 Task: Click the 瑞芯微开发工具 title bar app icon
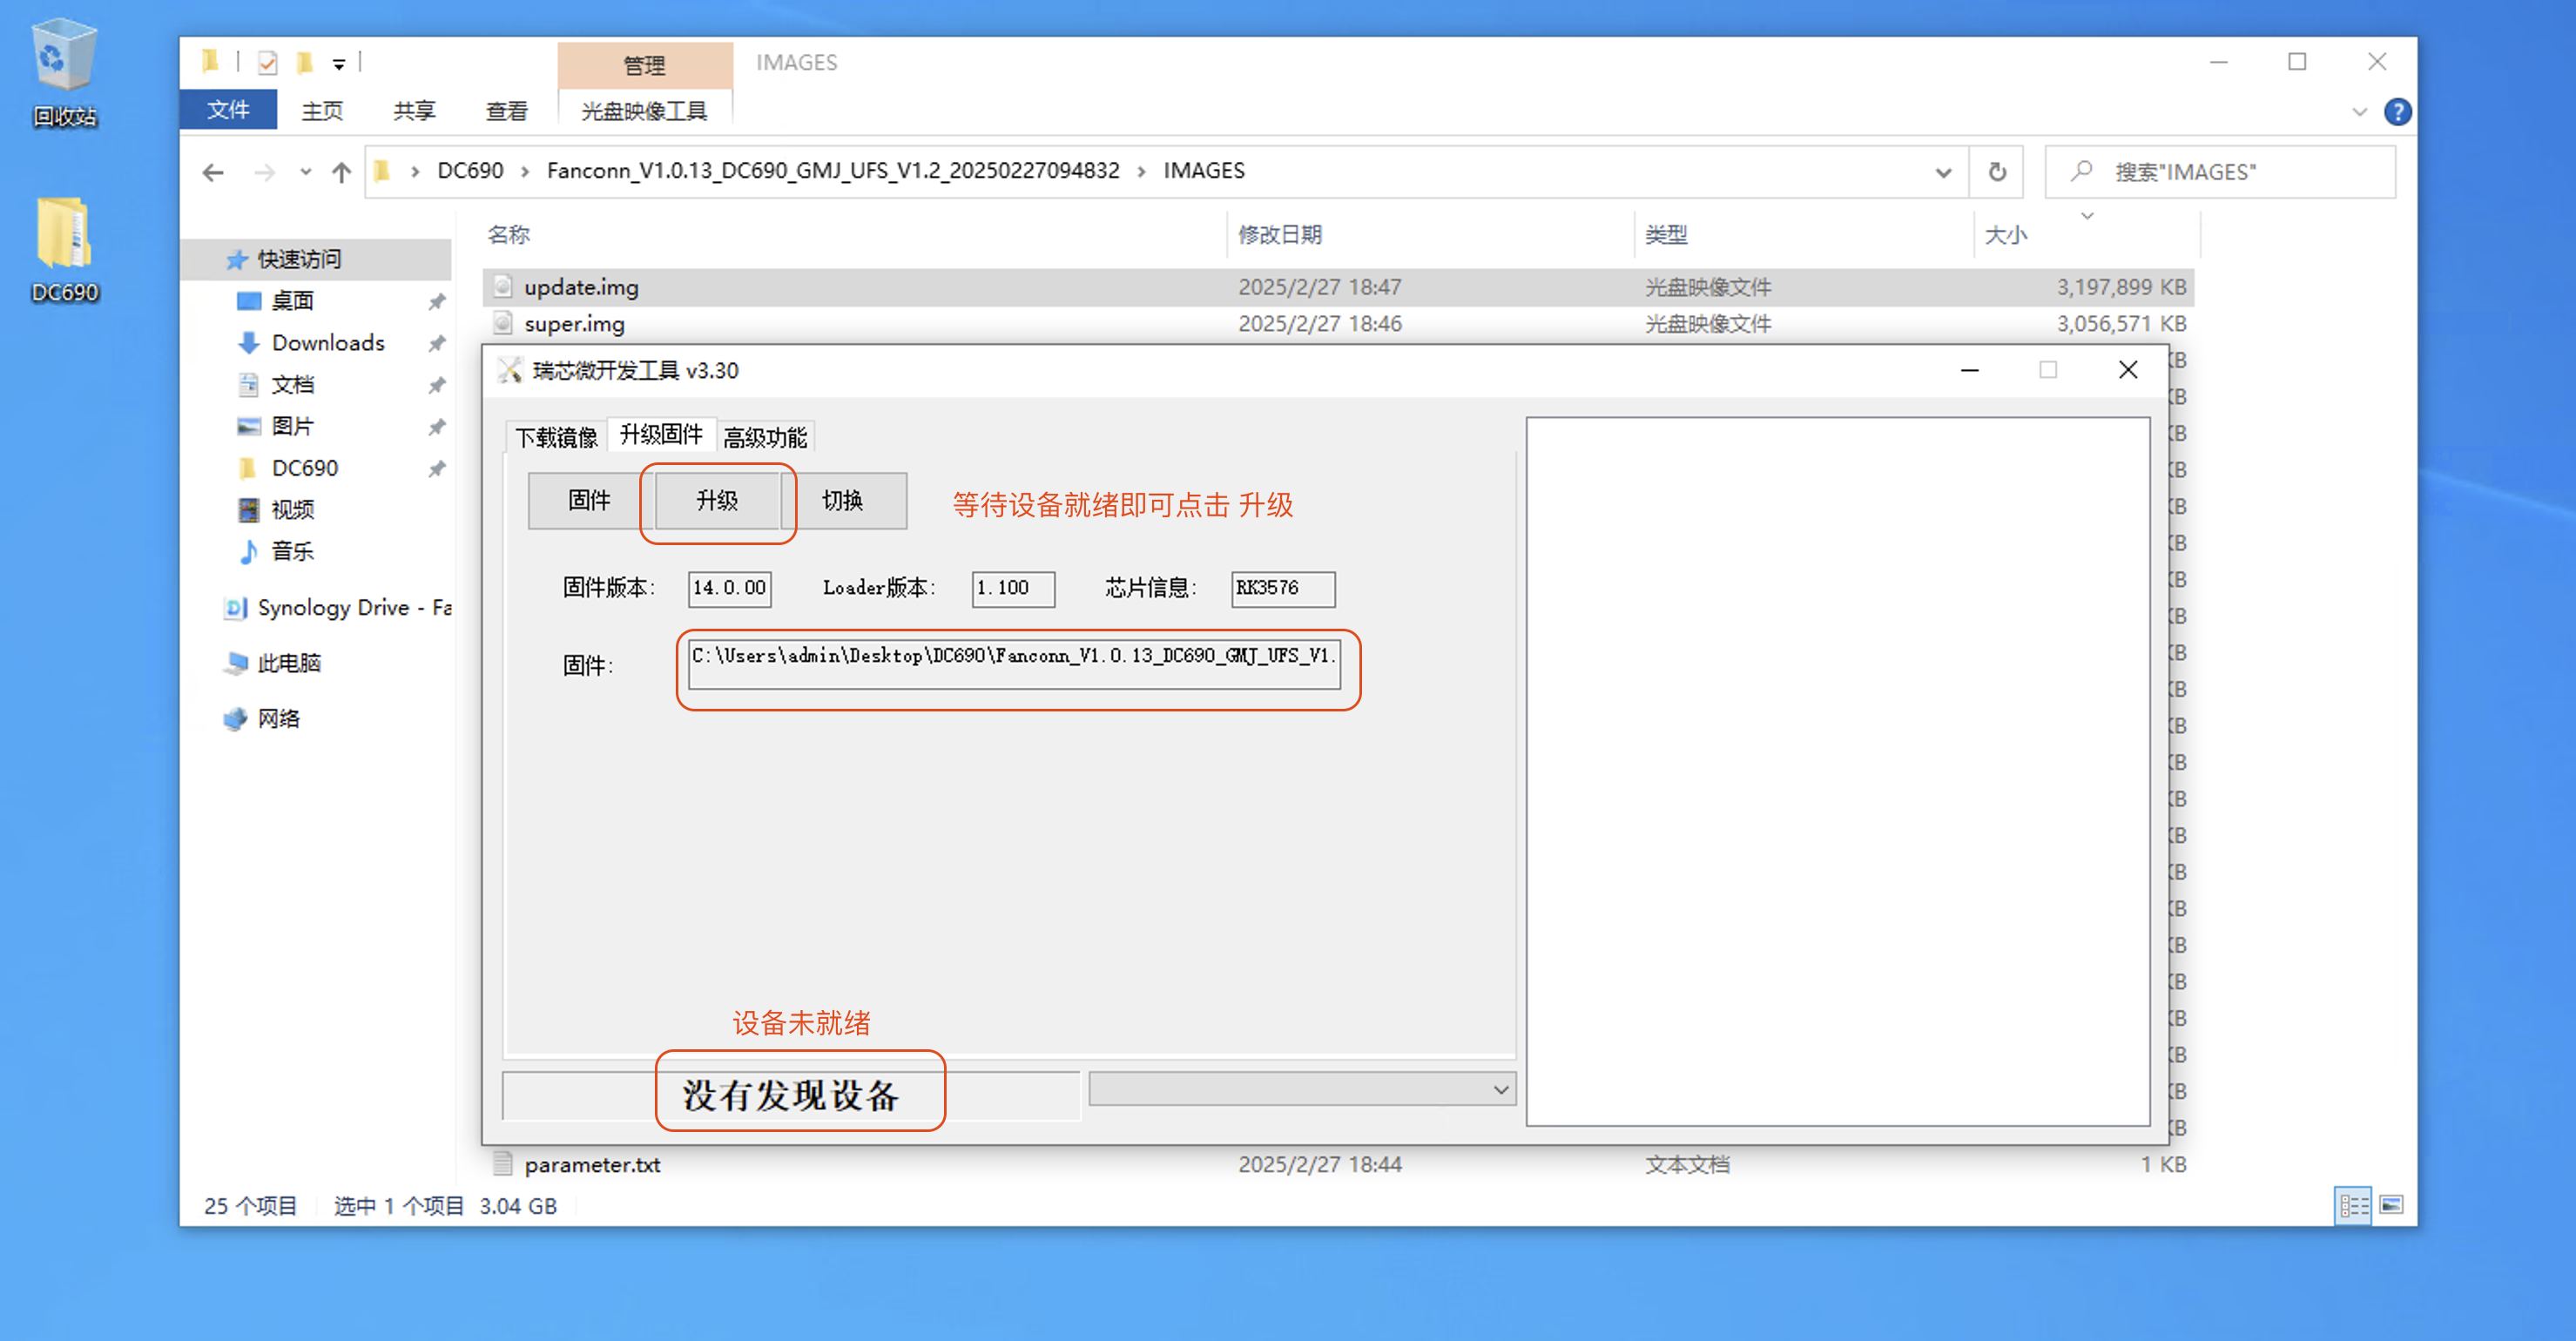[510, 370]
